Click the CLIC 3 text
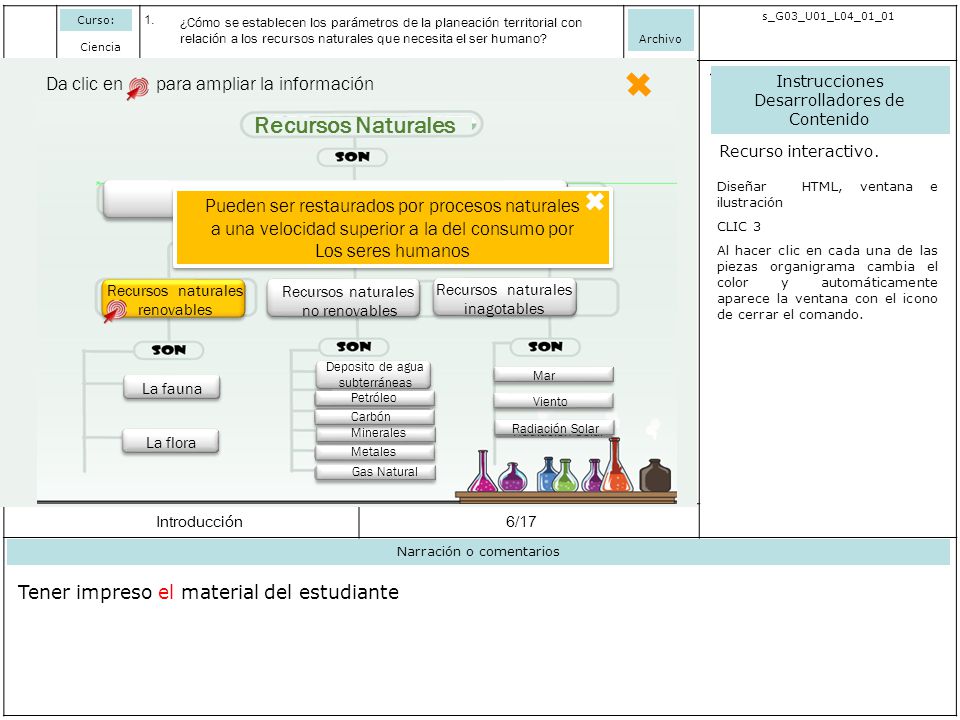This screenshot has height=720, width=960. click(739, 227)
